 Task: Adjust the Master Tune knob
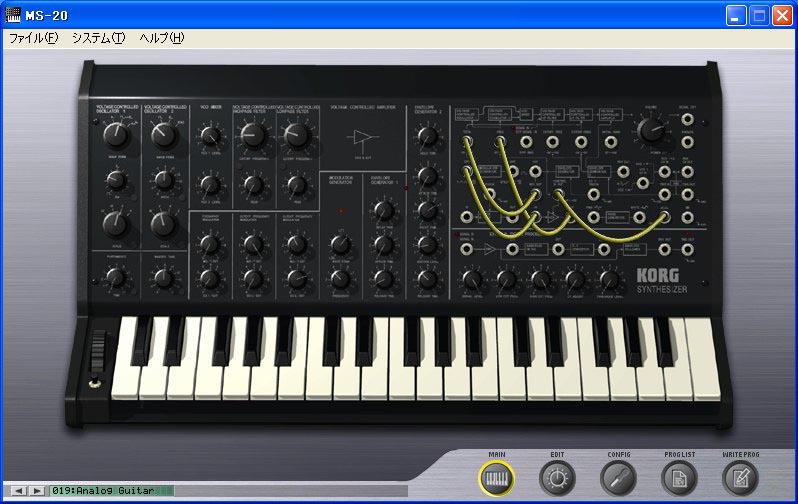164,278
